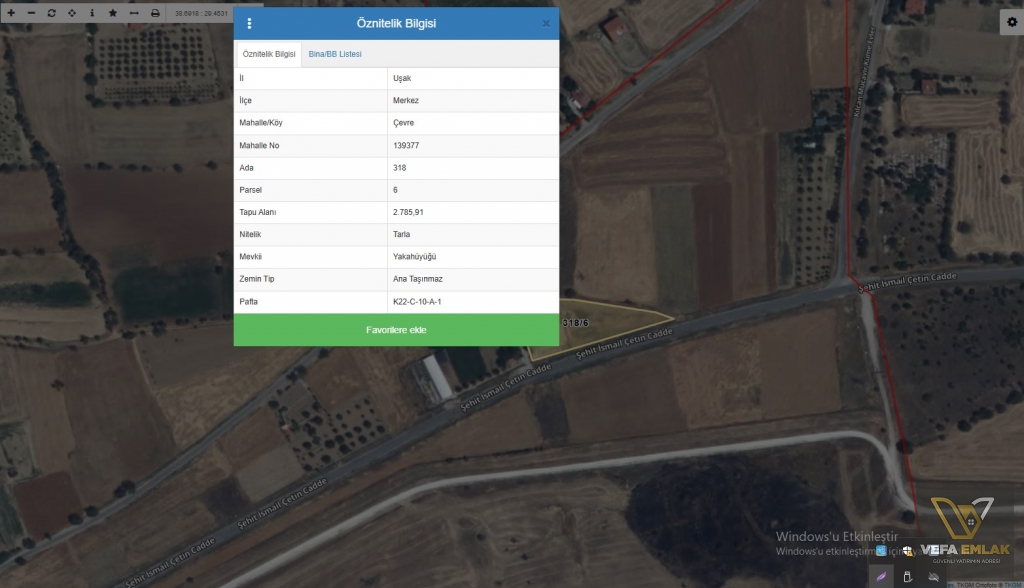Click the 318/6 parcel label on map
This screenshot has height=588, width=1024.
[x=577, y=323]
